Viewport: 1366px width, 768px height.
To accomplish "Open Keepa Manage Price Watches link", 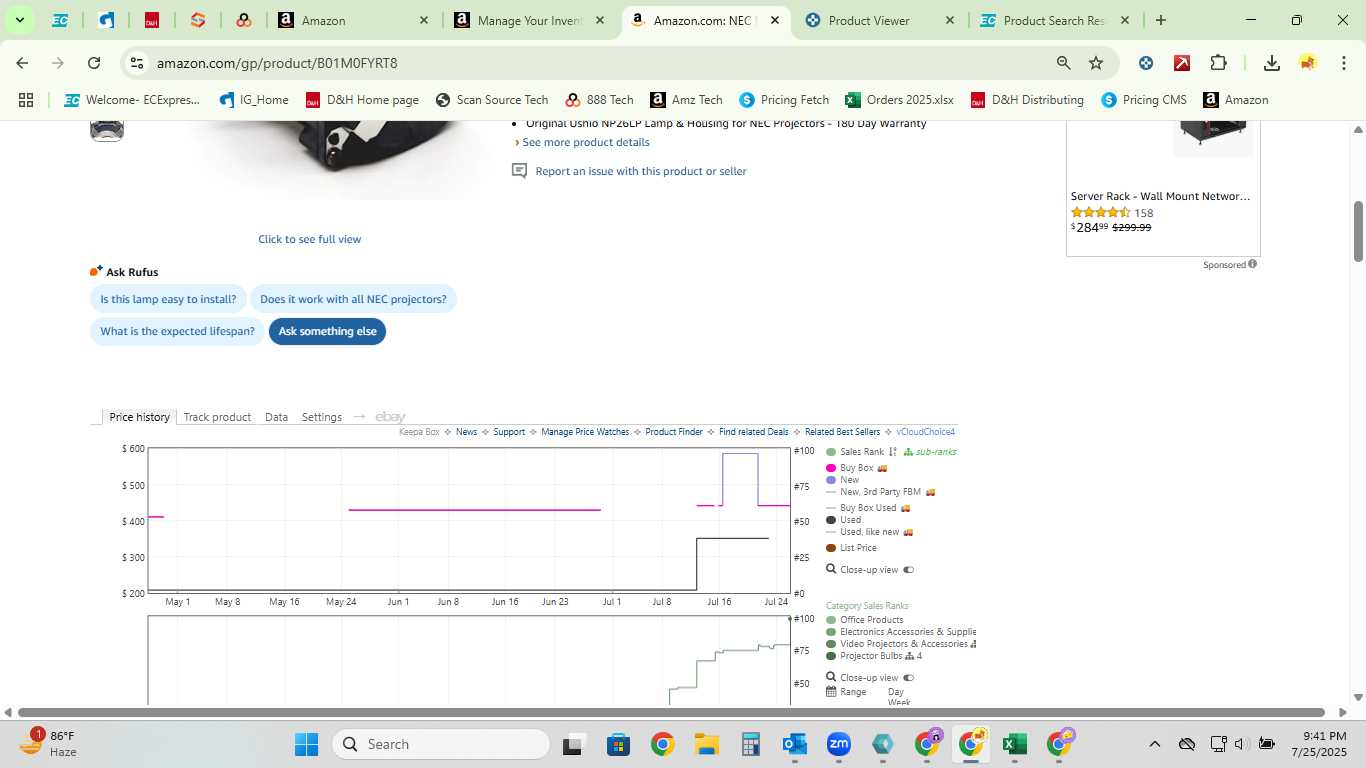I will point(585,432).
